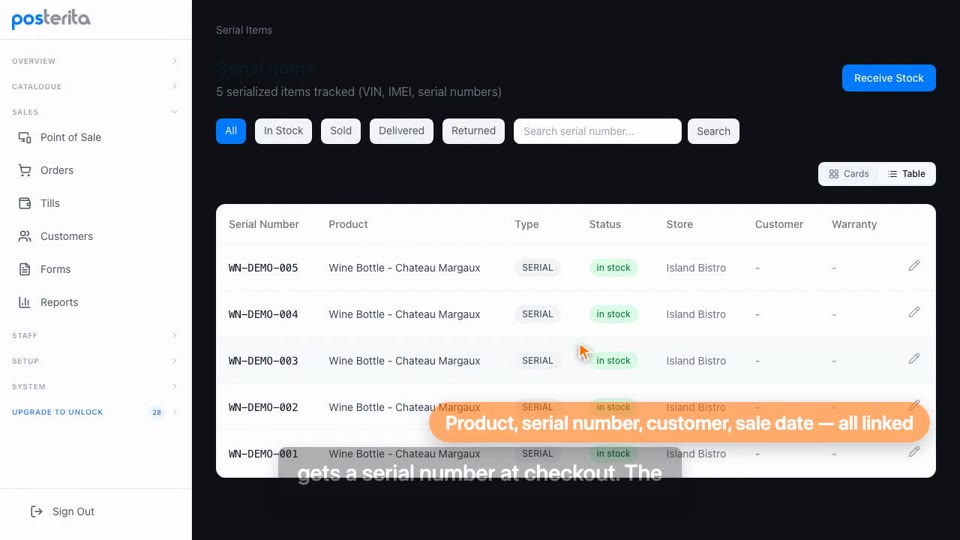
Task: Click the Product column header
Action: click(x=348, y=224)
